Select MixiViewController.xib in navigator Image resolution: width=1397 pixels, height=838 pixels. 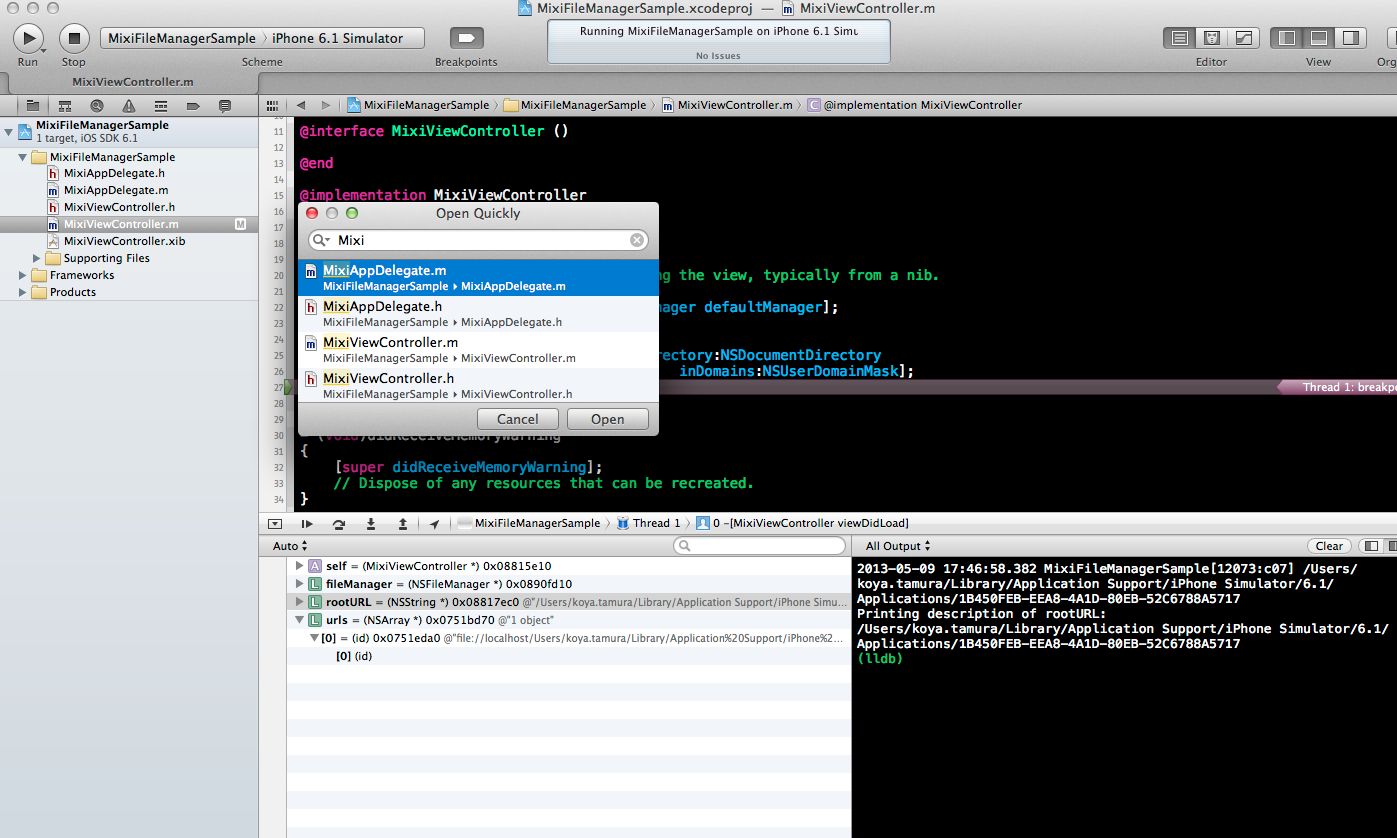(124, 241)
